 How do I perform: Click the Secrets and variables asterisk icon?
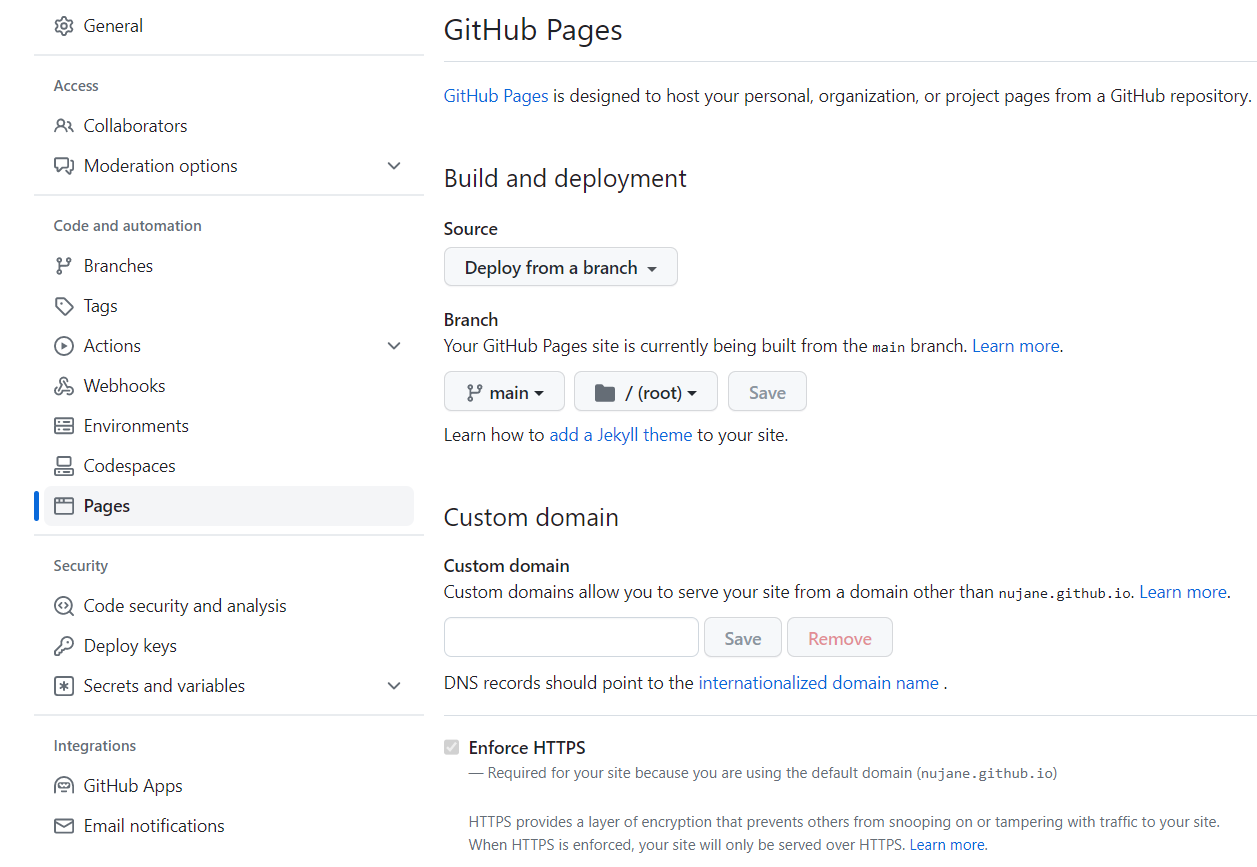[x=64, y=686]
